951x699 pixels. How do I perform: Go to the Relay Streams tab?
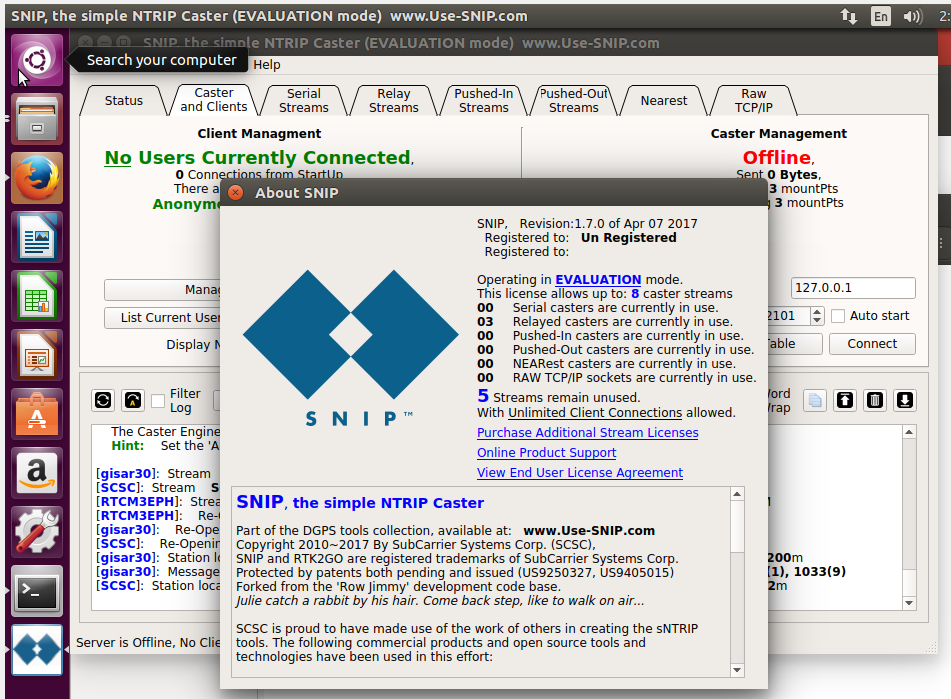click(x=394, y=101)
